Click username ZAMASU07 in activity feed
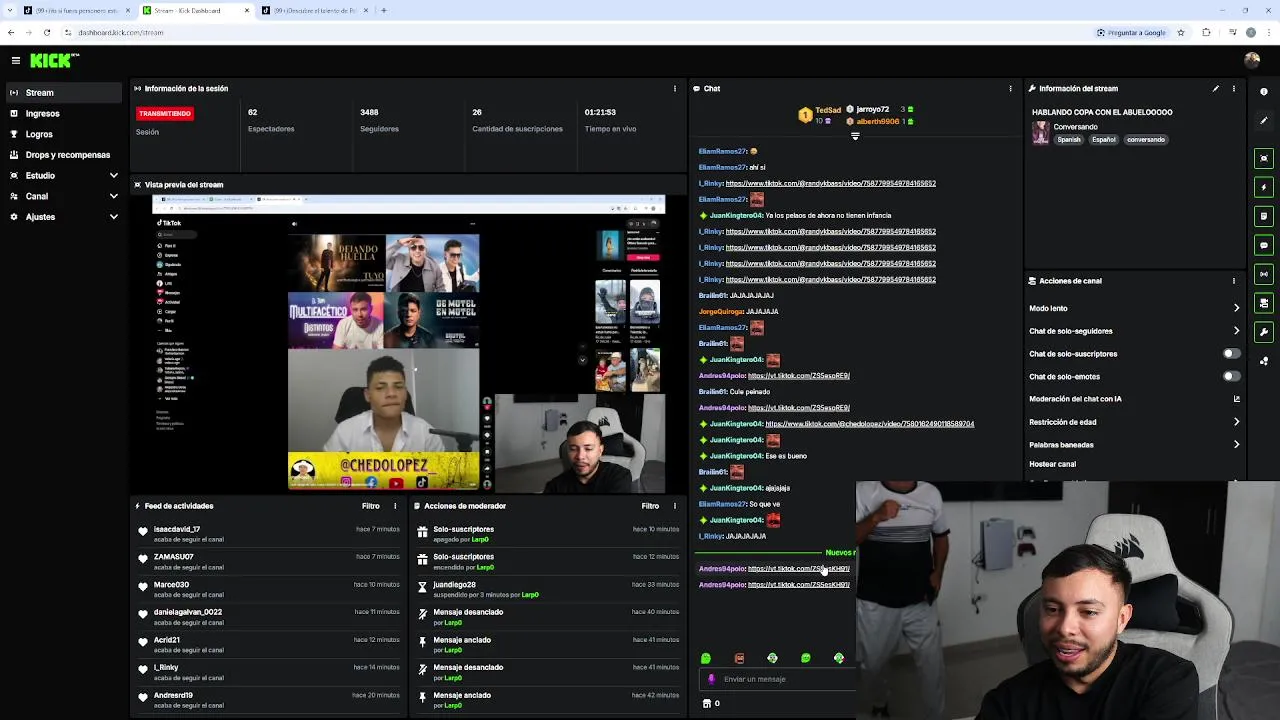Image resolution: width=1280 pixels, height=720 pixels. (173, 557)
